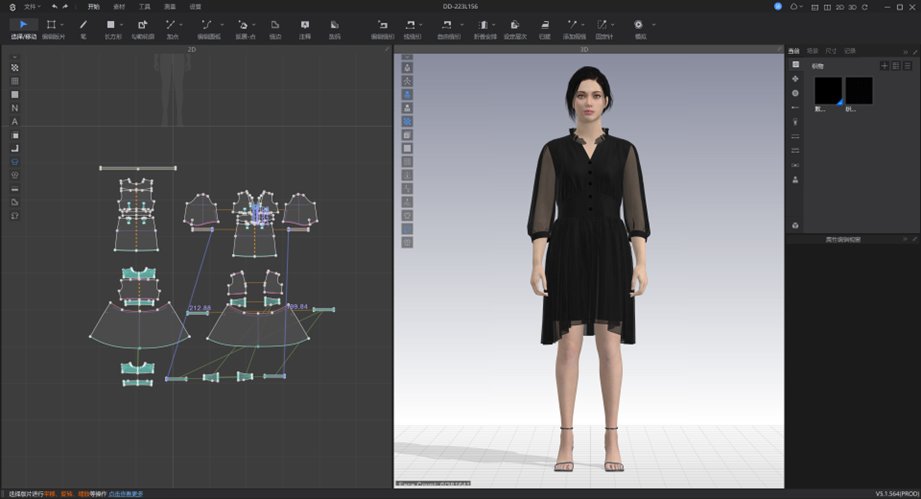The image size is (921, 499).
Task: Click the annotation (注释) tool icon
Action: pos(304,24)
